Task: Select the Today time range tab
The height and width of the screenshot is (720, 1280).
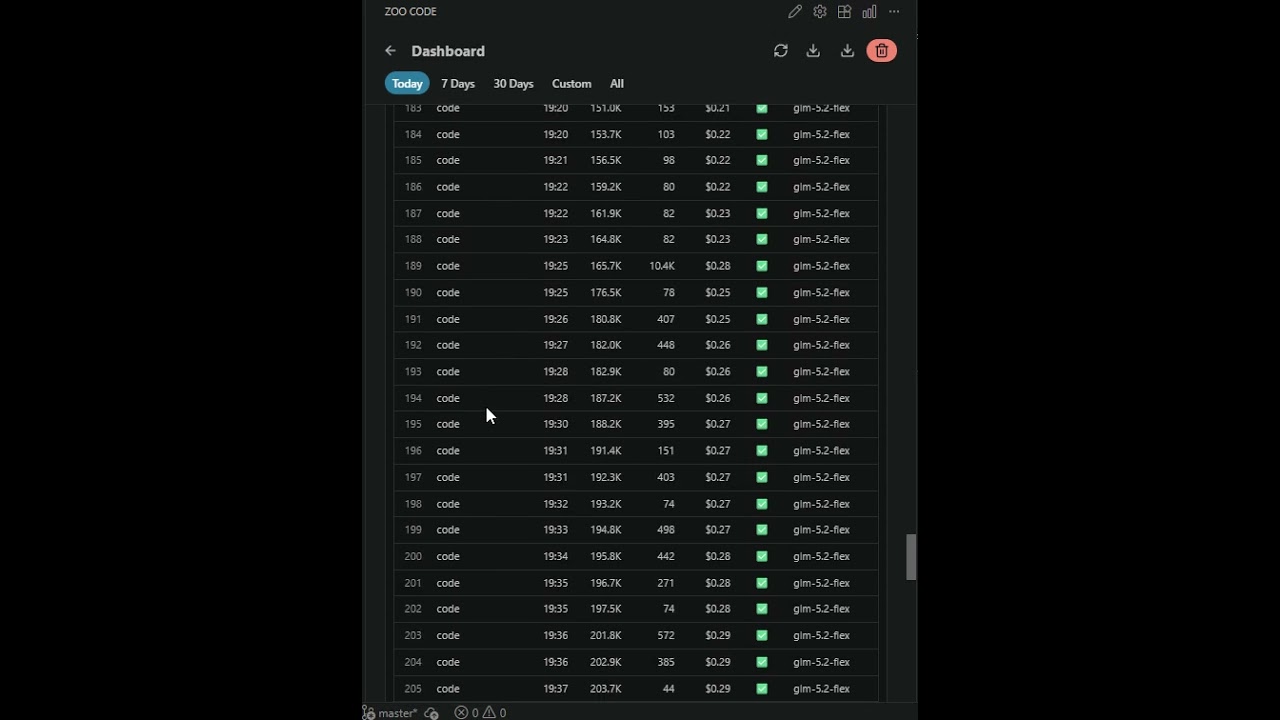Action: pyautogui.click(x=407, y=84)
